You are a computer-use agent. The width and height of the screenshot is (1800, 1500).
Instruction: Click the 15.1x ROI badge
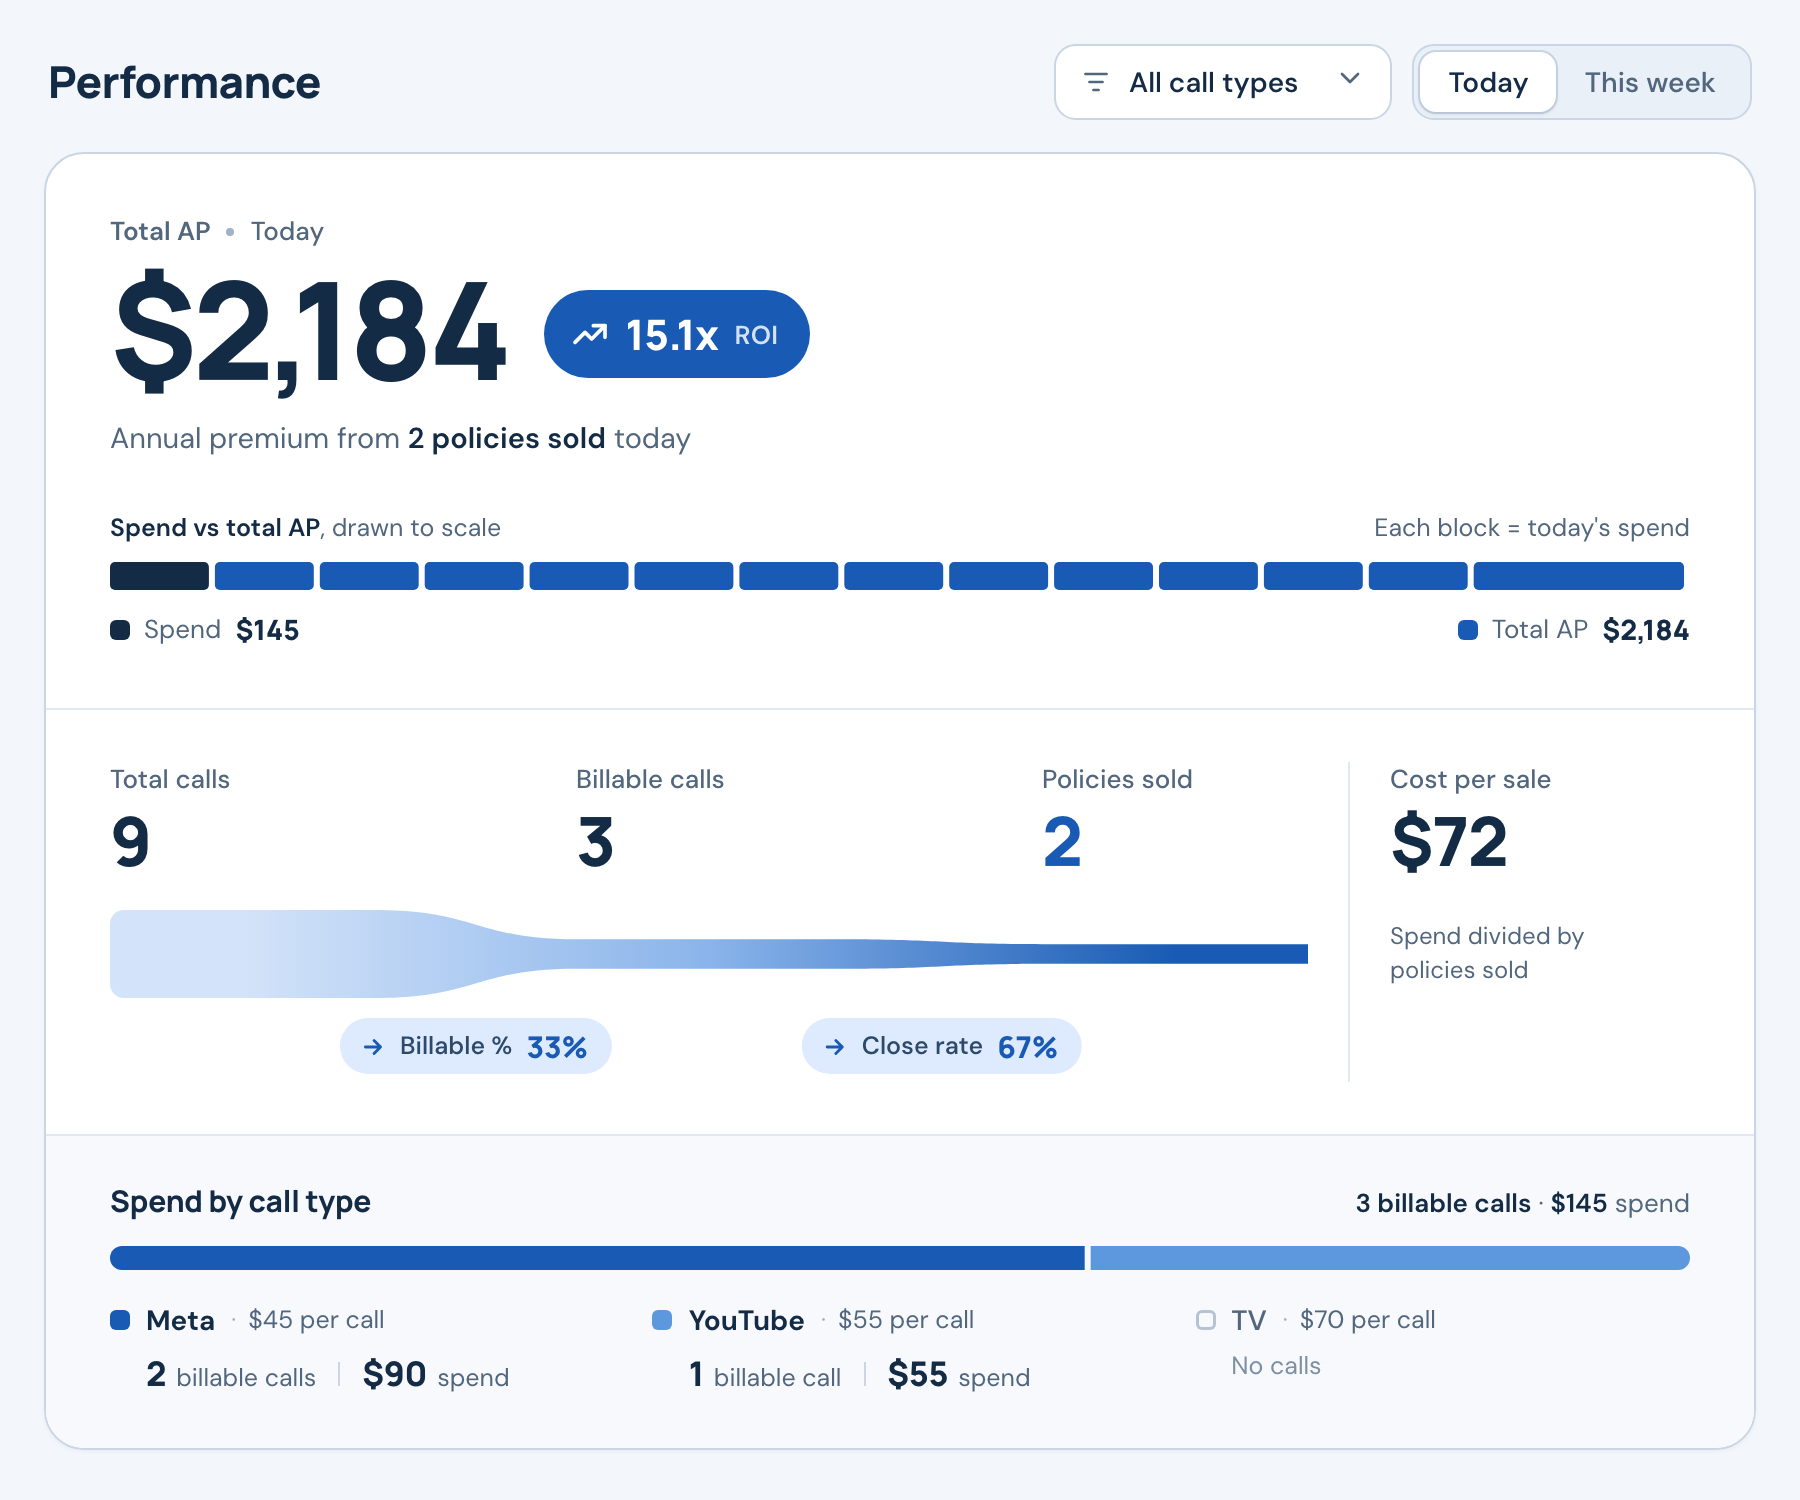pyautogui.click(x=677, y=334)
